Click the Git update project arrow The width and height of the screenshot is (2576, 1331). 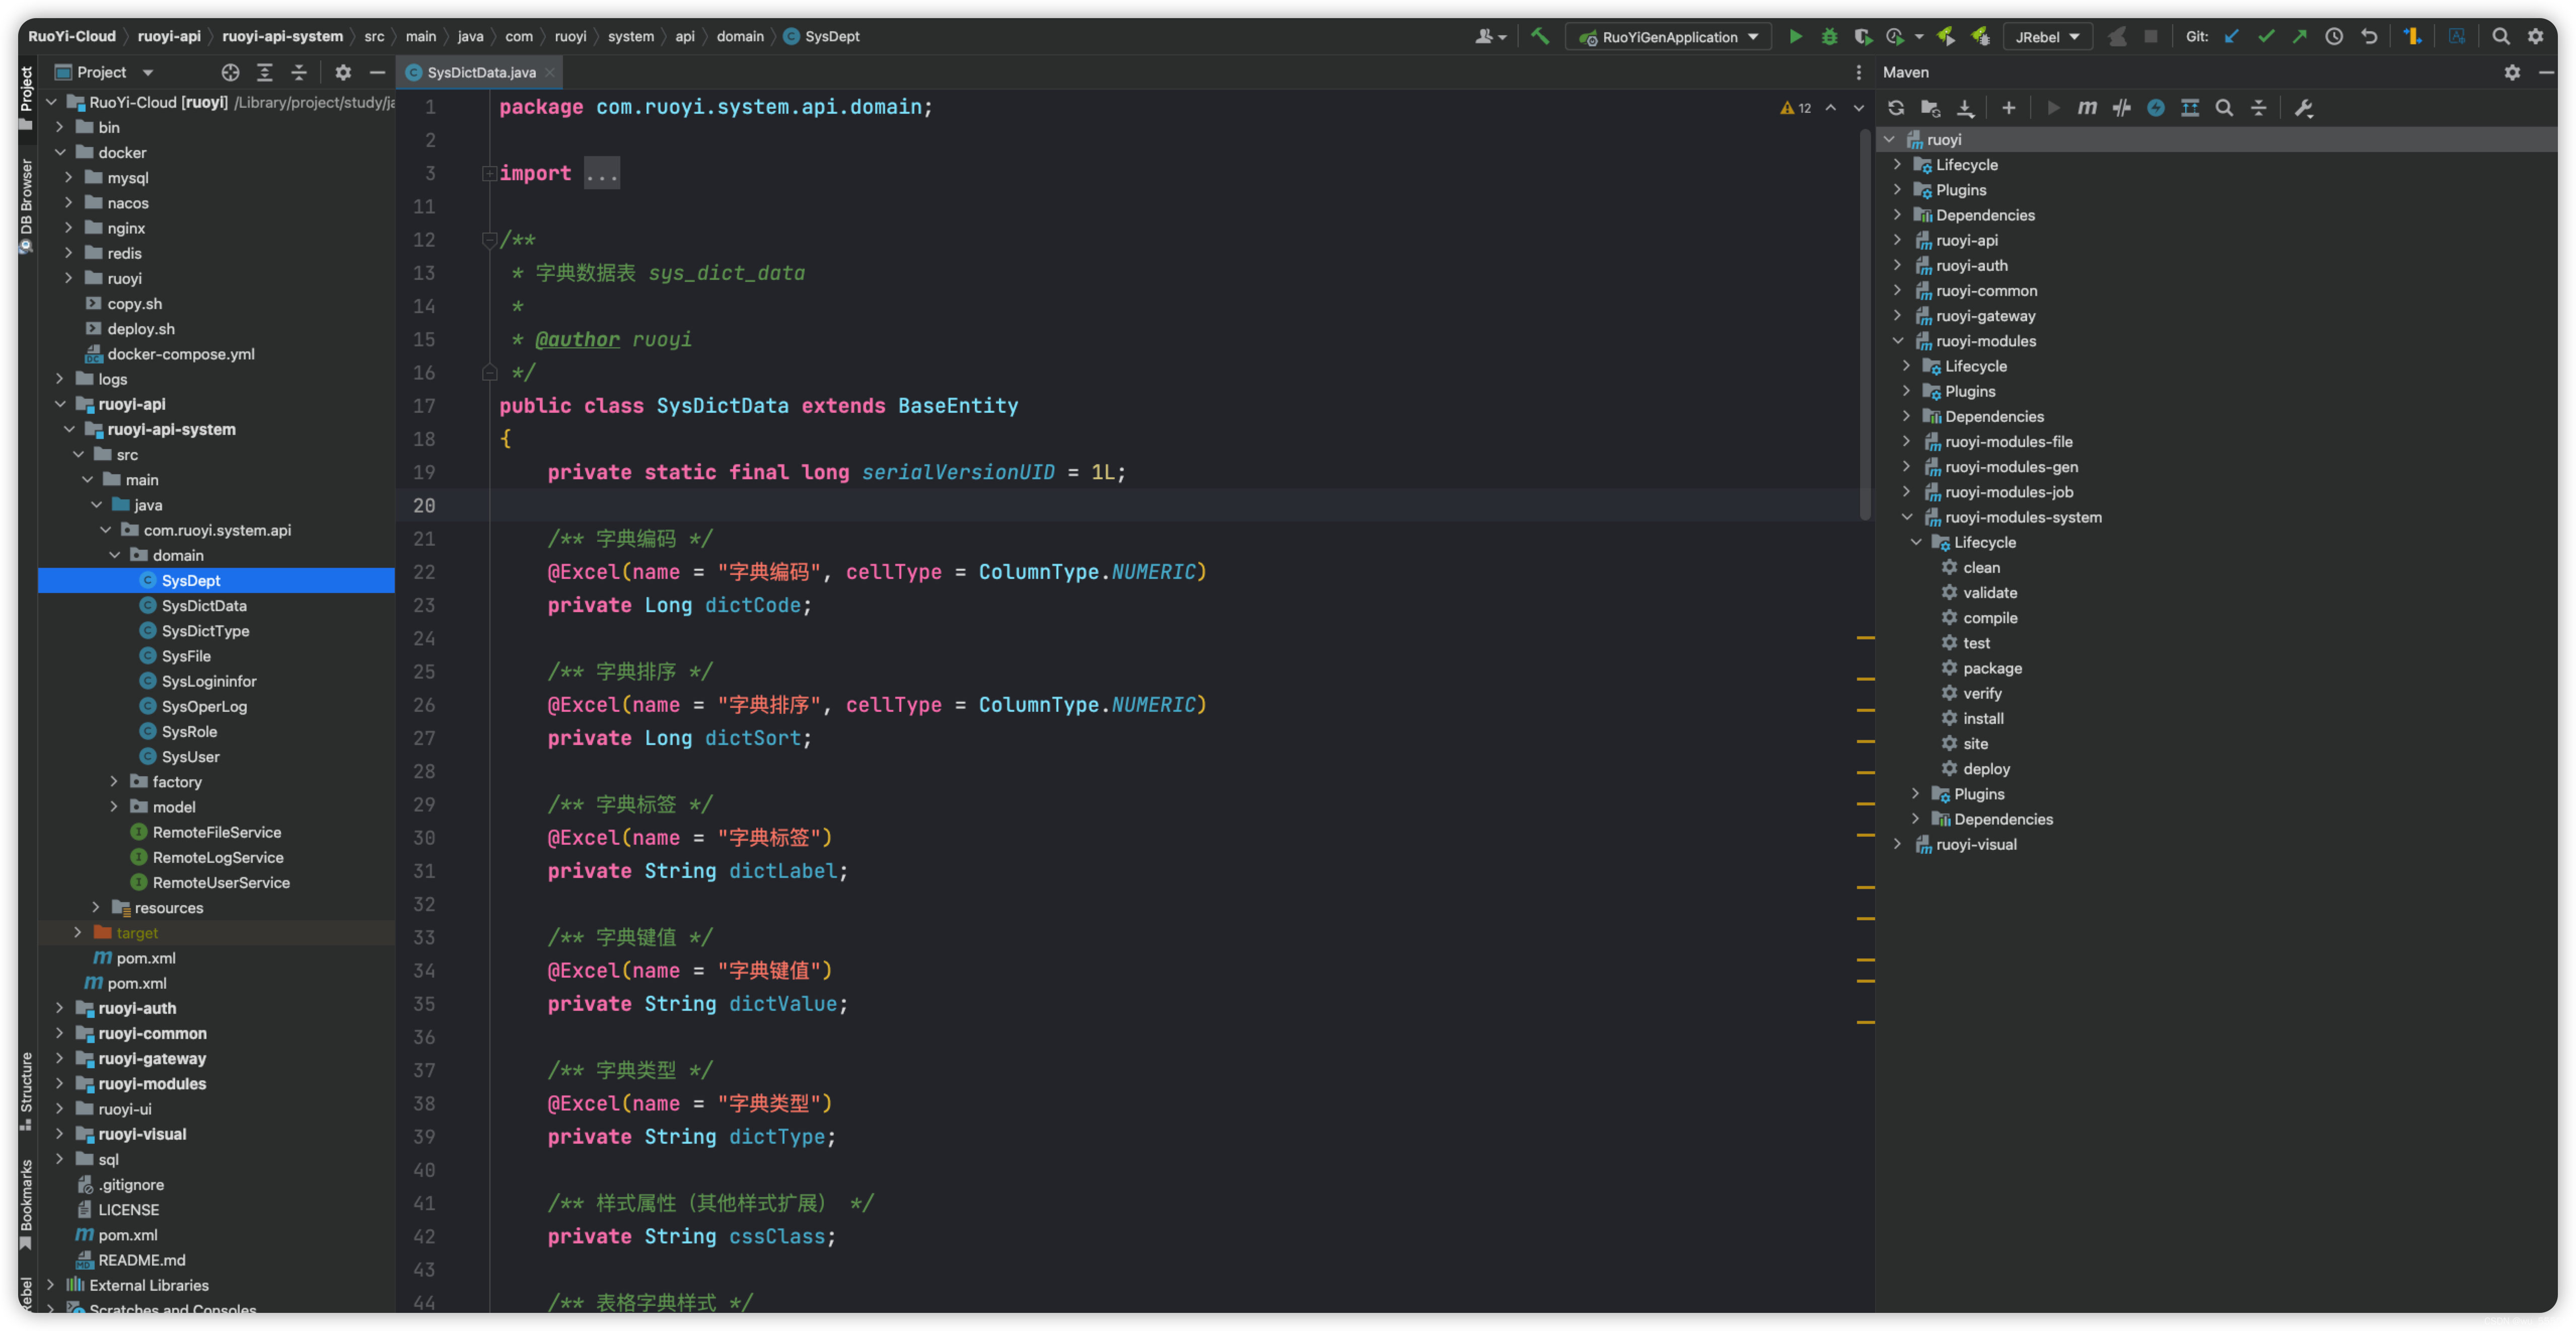pyautogui.click(x=2231, y=36)
